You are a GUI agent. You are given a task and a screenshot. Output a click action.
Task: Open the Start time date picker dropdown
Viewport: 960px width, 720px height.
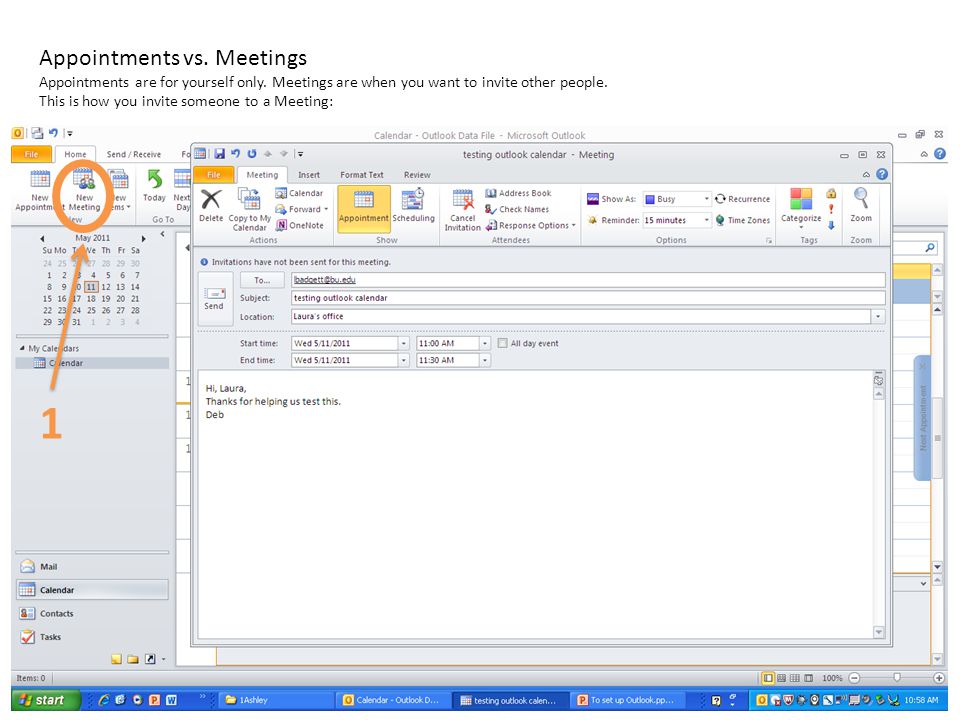click(x=403, y=343)
